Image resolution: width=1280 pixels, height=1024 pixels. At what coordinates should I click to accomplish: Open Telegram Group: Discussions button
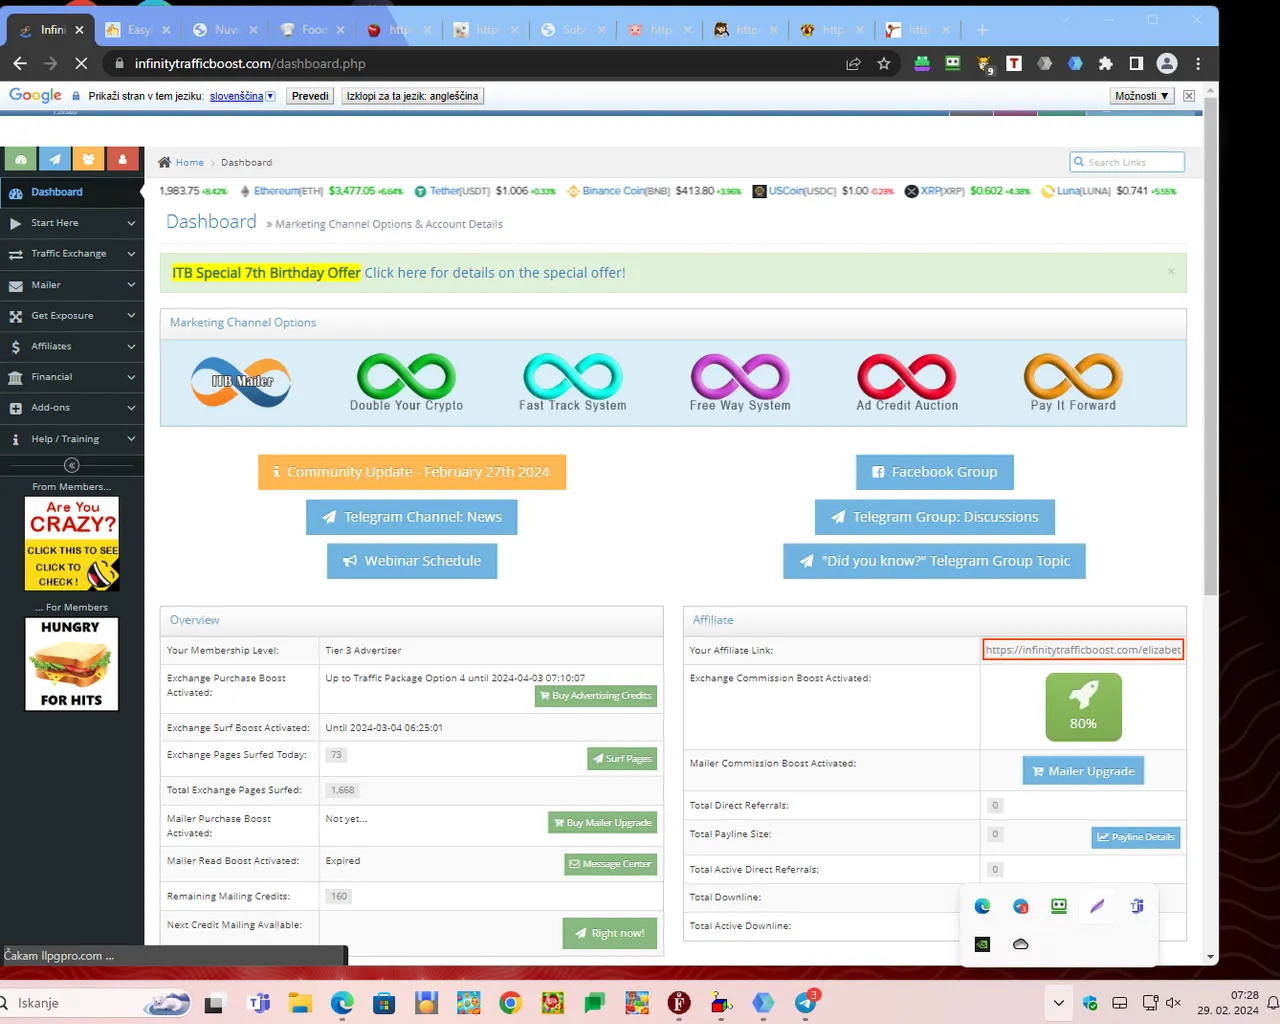coord(935,517)
